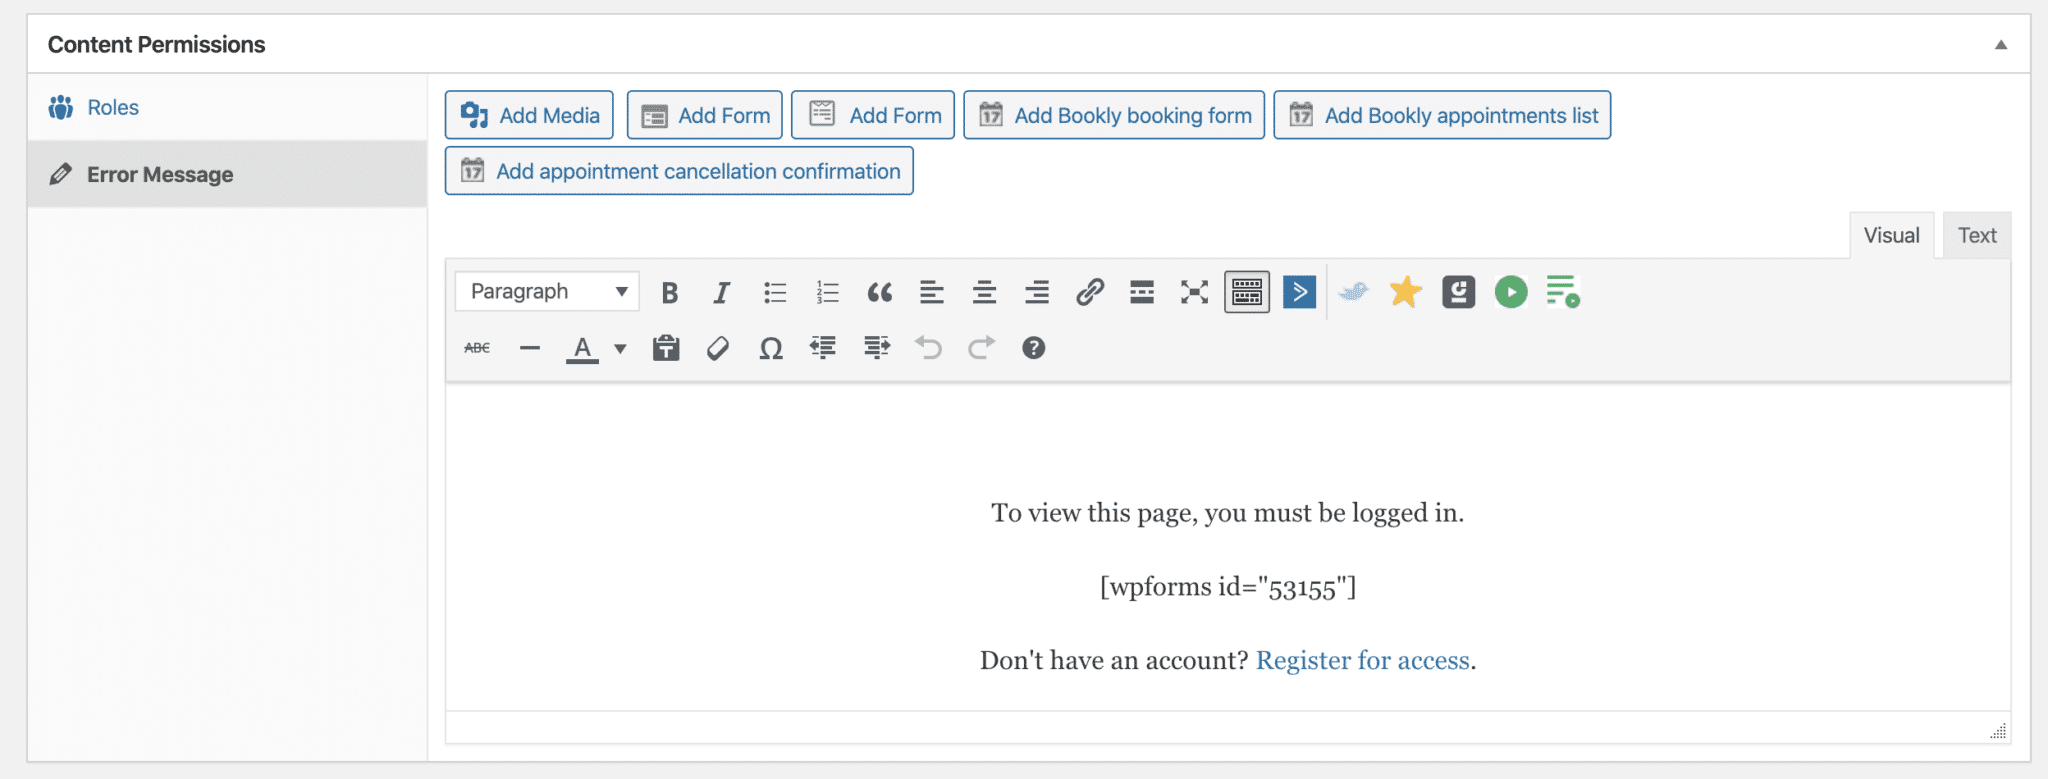Toggle italic formatting
The image size is (2048, 779).
pos(721,292)
